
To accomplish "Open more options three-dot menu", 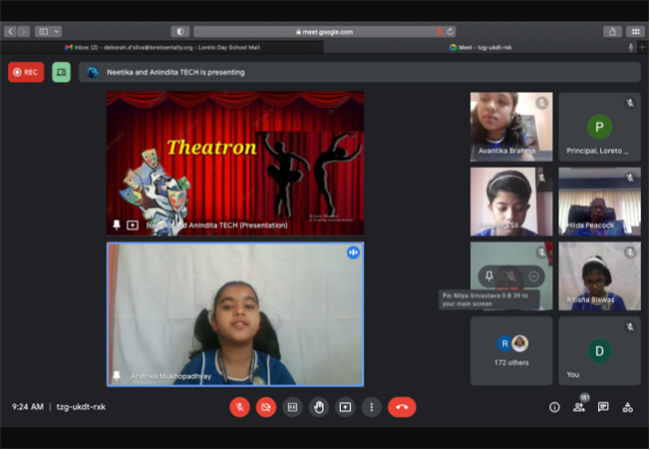I will tap(371, 407).
